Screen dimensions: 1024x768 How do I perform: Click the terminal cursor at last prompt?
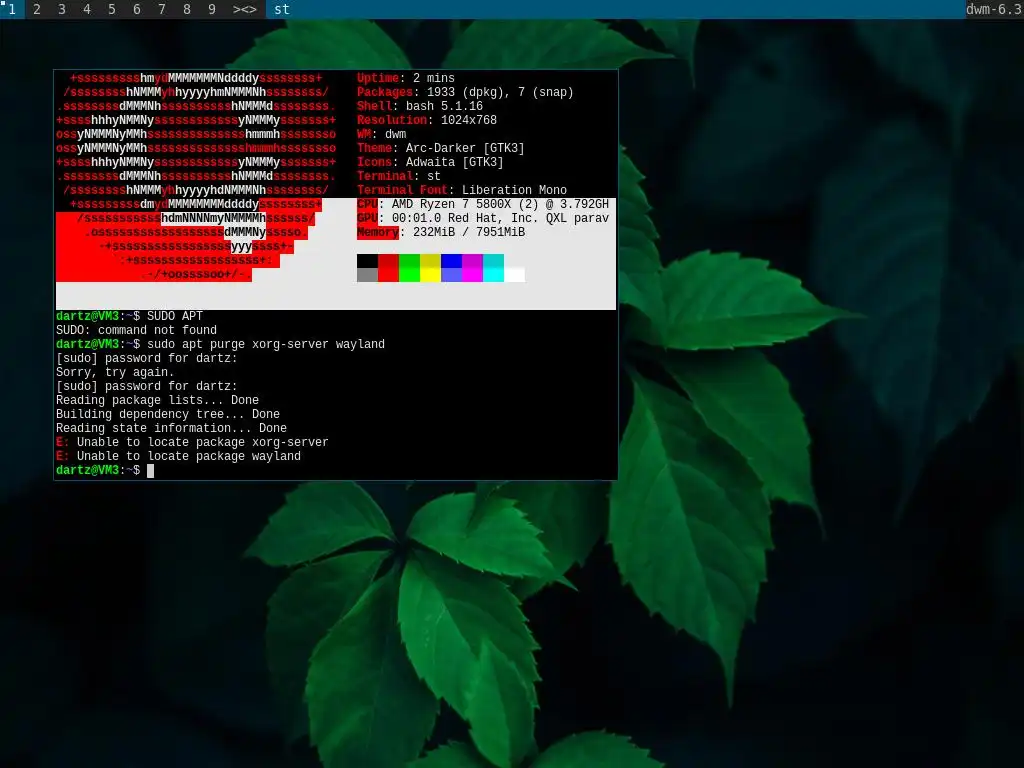click(150, 471)
